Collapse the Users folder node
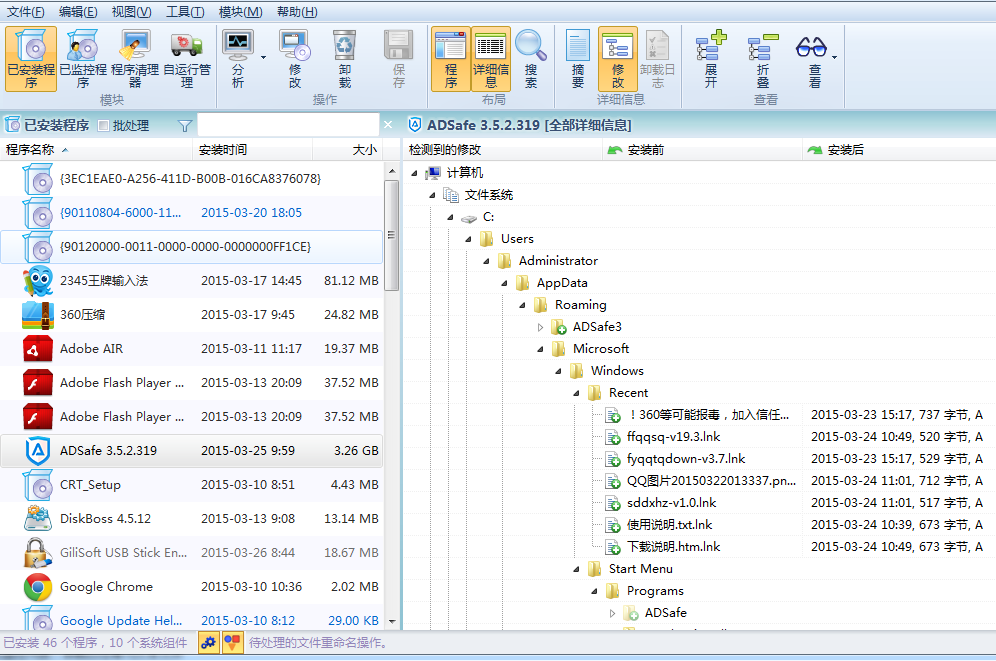This screenshot has height=661, width=996. 468,239
